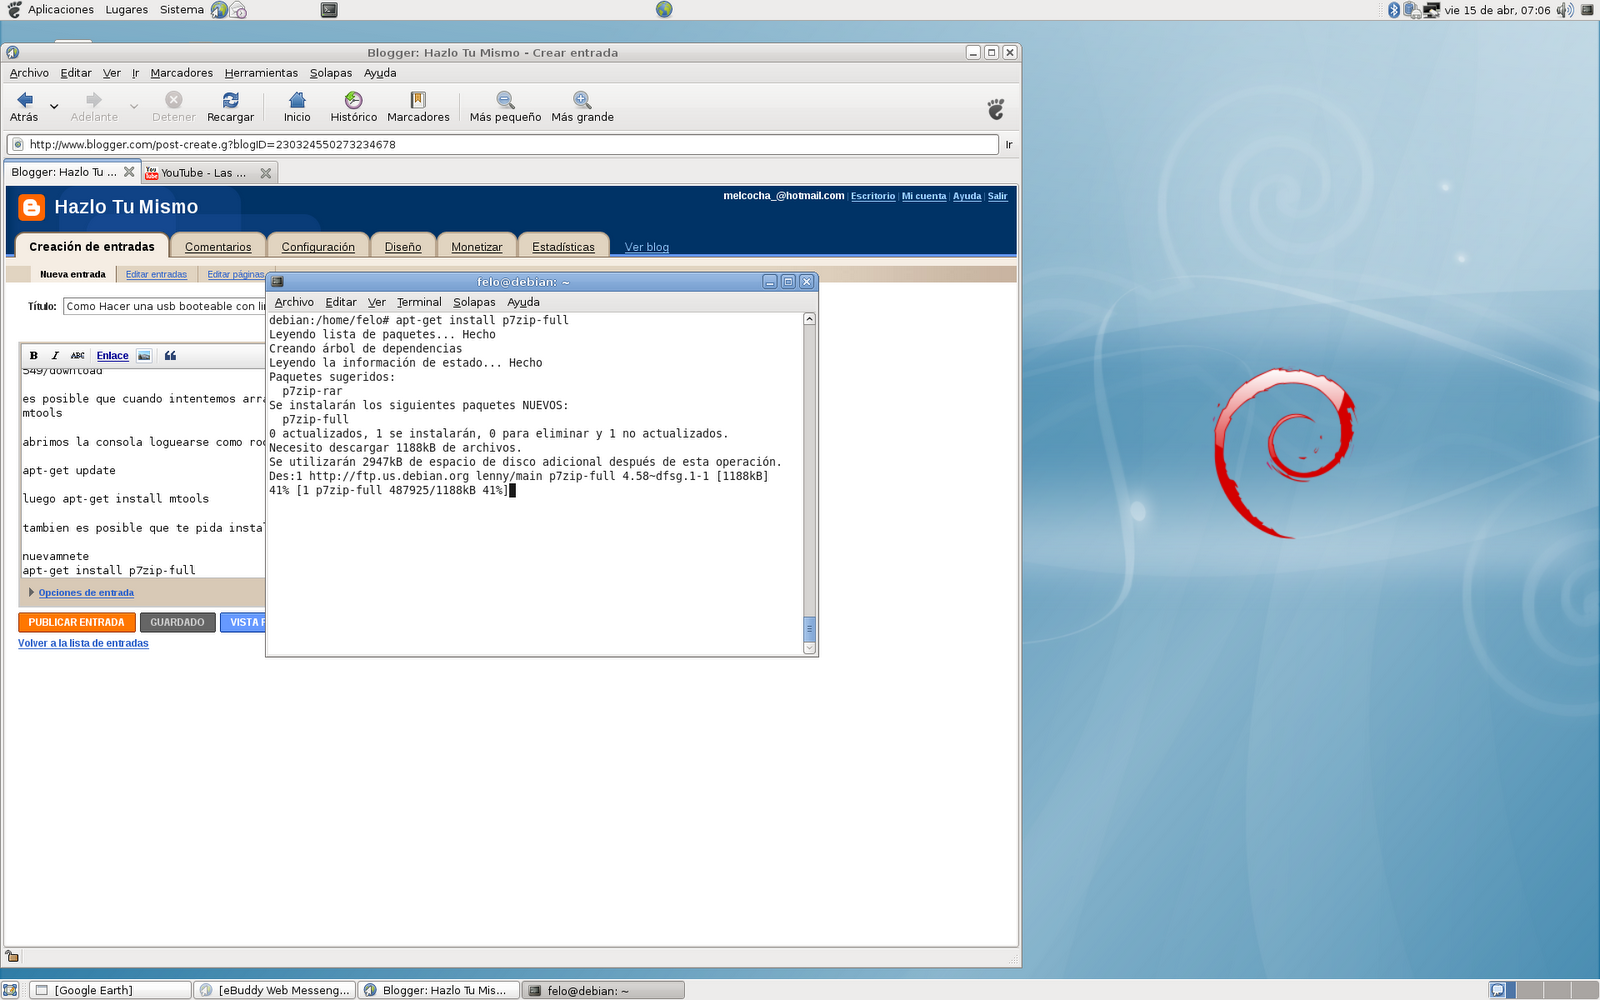Open the Estadísticas tab in Blogger

[563, 247]
